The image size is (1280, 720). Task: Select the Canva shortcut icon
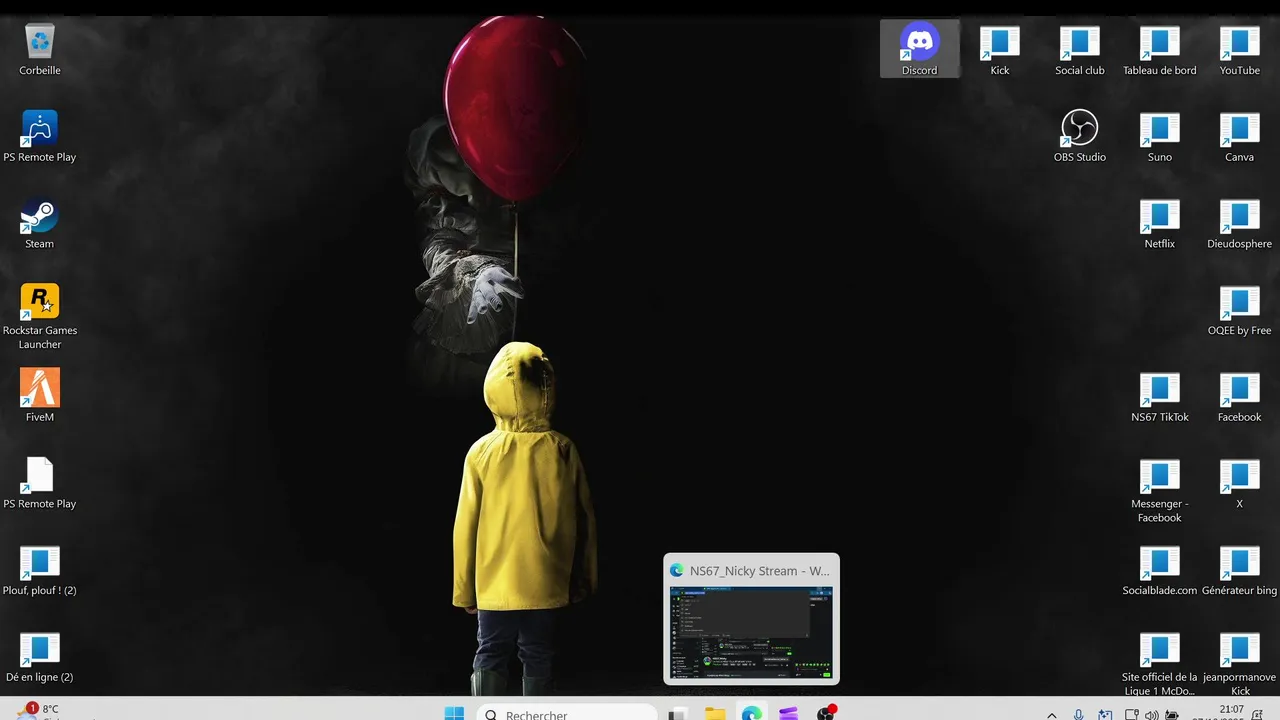pyautogui.click(x=1240, y=136)
